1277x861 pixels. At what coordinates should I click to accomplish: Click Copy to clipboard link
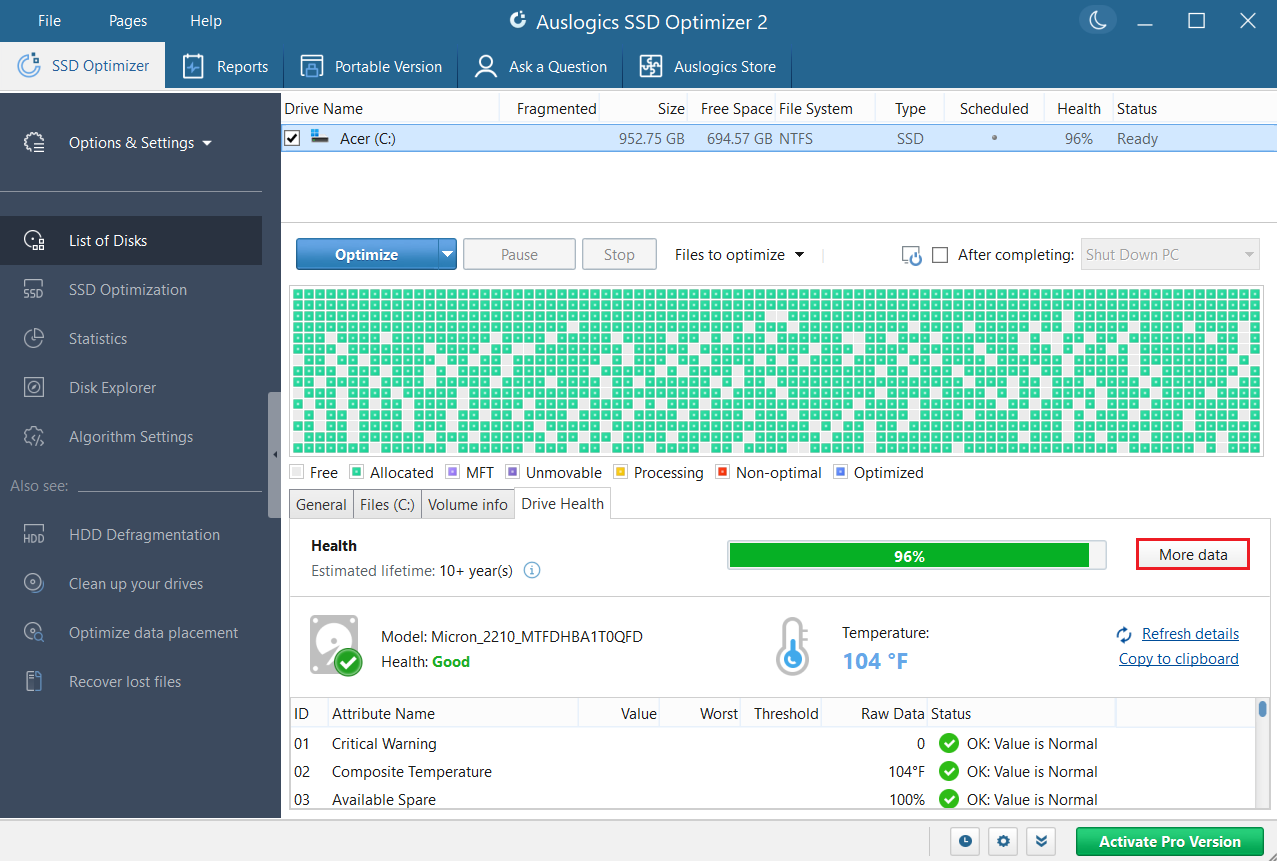click(1178, 659)
